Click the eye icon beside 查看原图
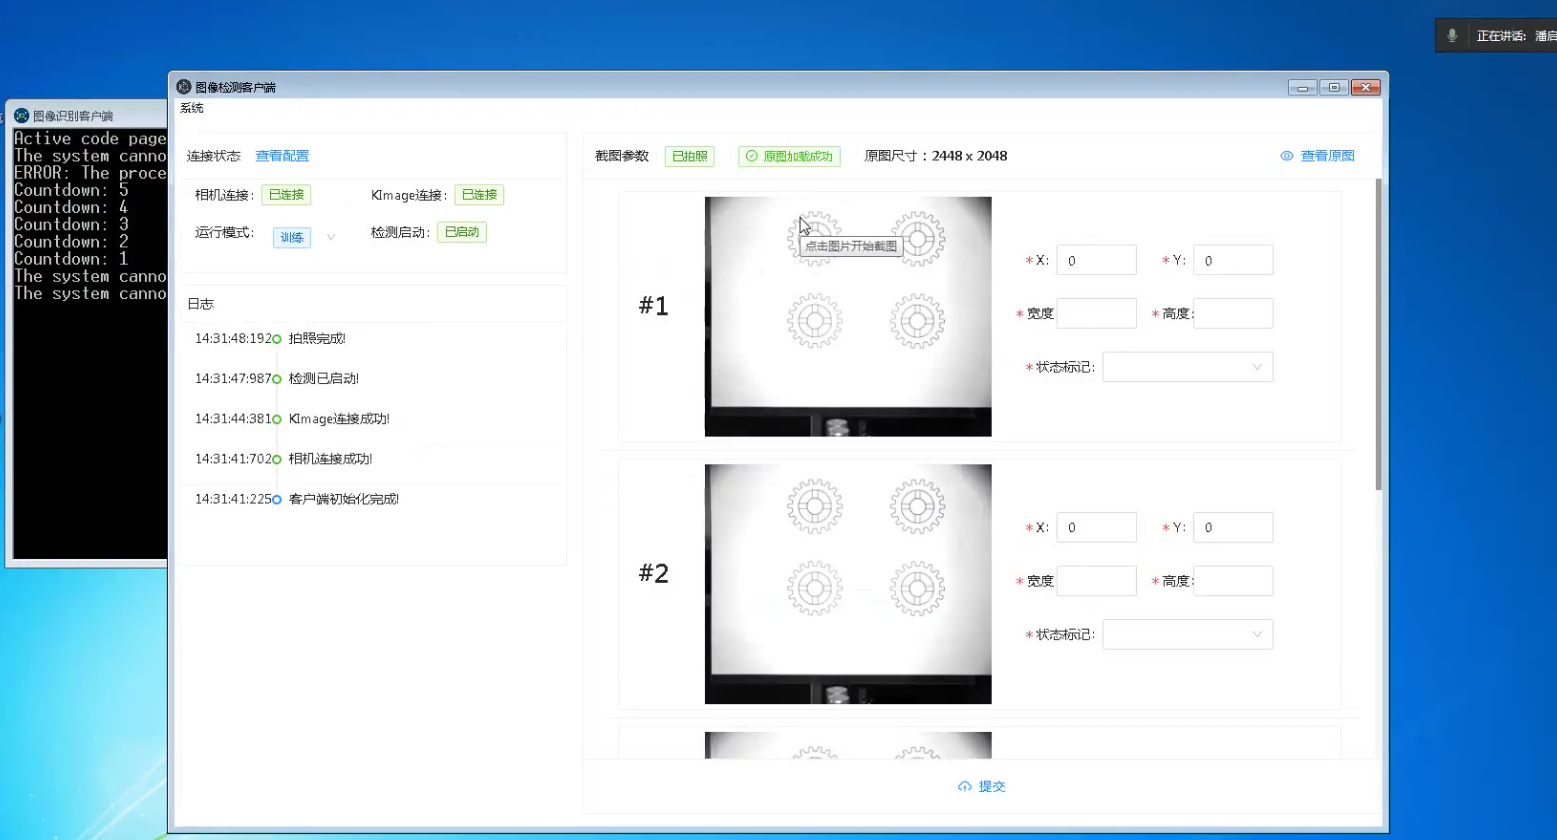 [x=1287, y=156]
